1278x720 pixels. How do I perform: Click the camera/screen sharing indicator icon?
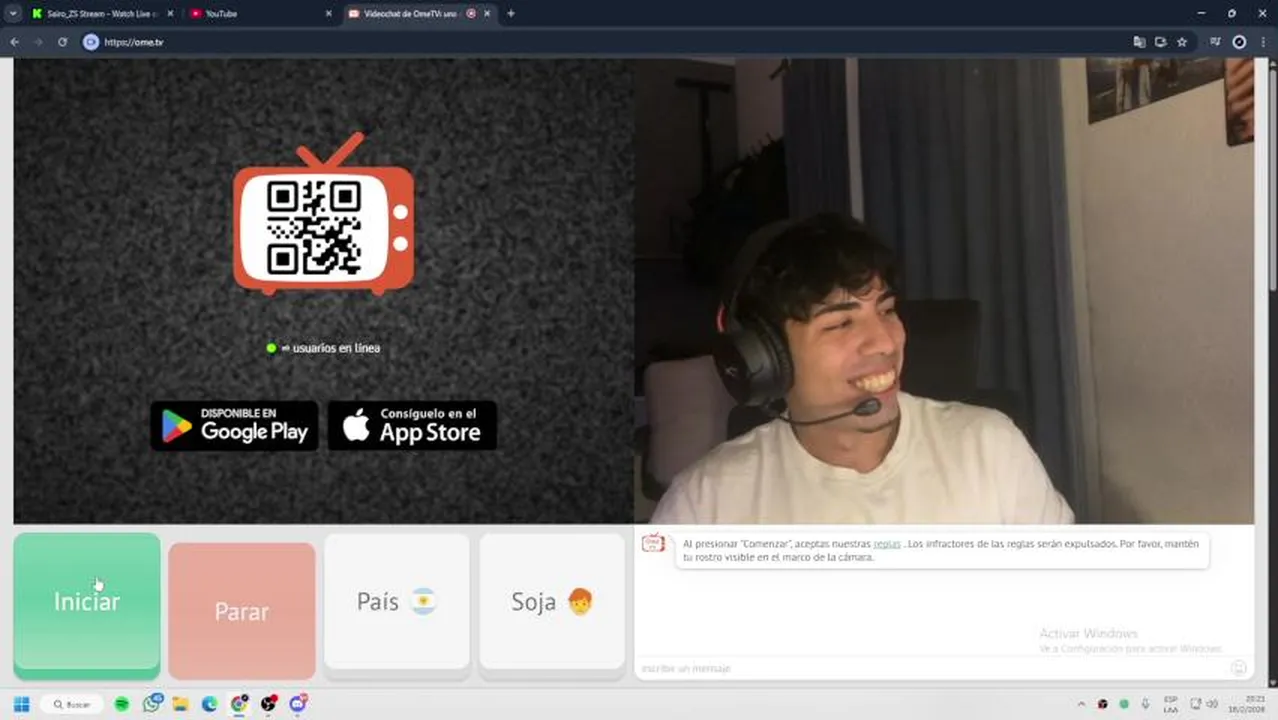[1160, 42]
